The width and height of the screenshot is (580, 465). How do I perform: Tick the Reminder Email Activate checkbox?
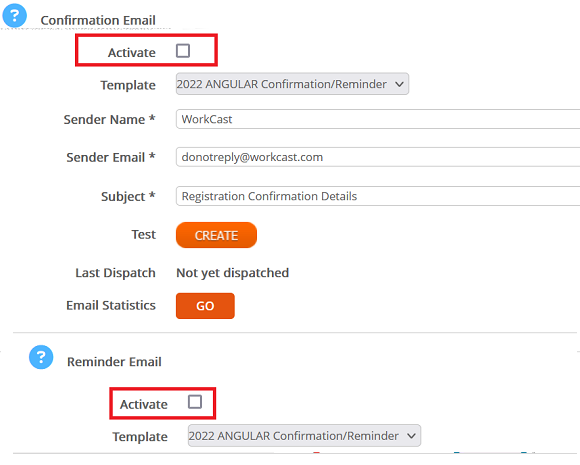(x=195, y=401)
